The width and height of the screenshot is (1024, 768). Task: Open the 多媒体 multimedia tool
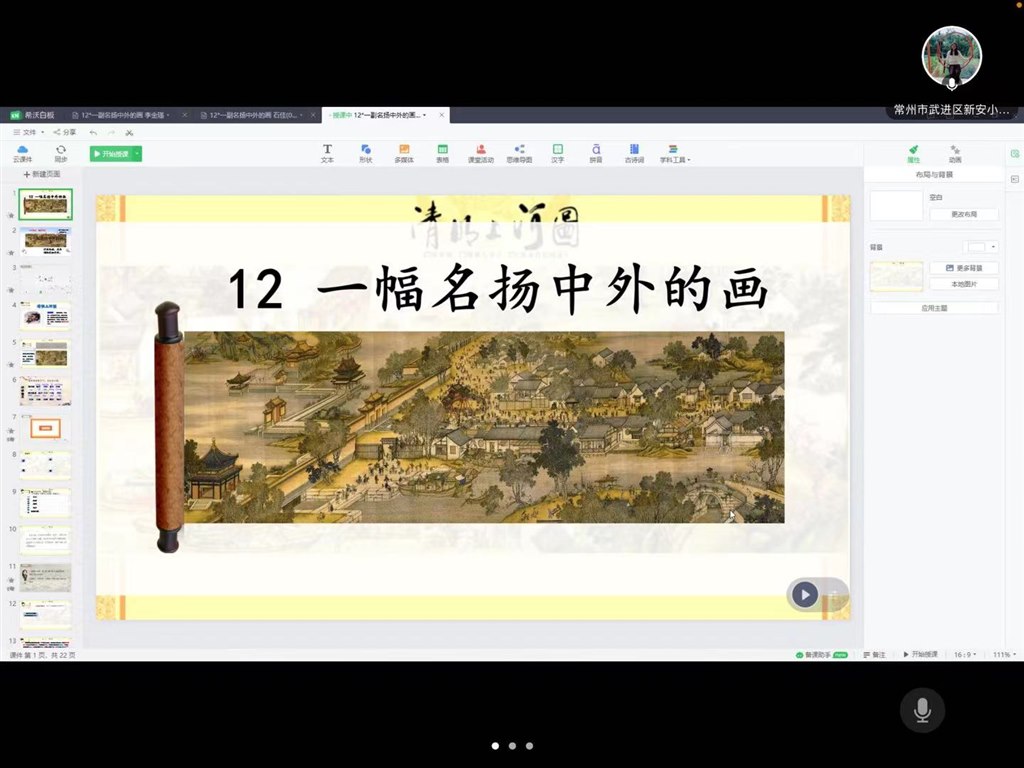click(404, 153)
